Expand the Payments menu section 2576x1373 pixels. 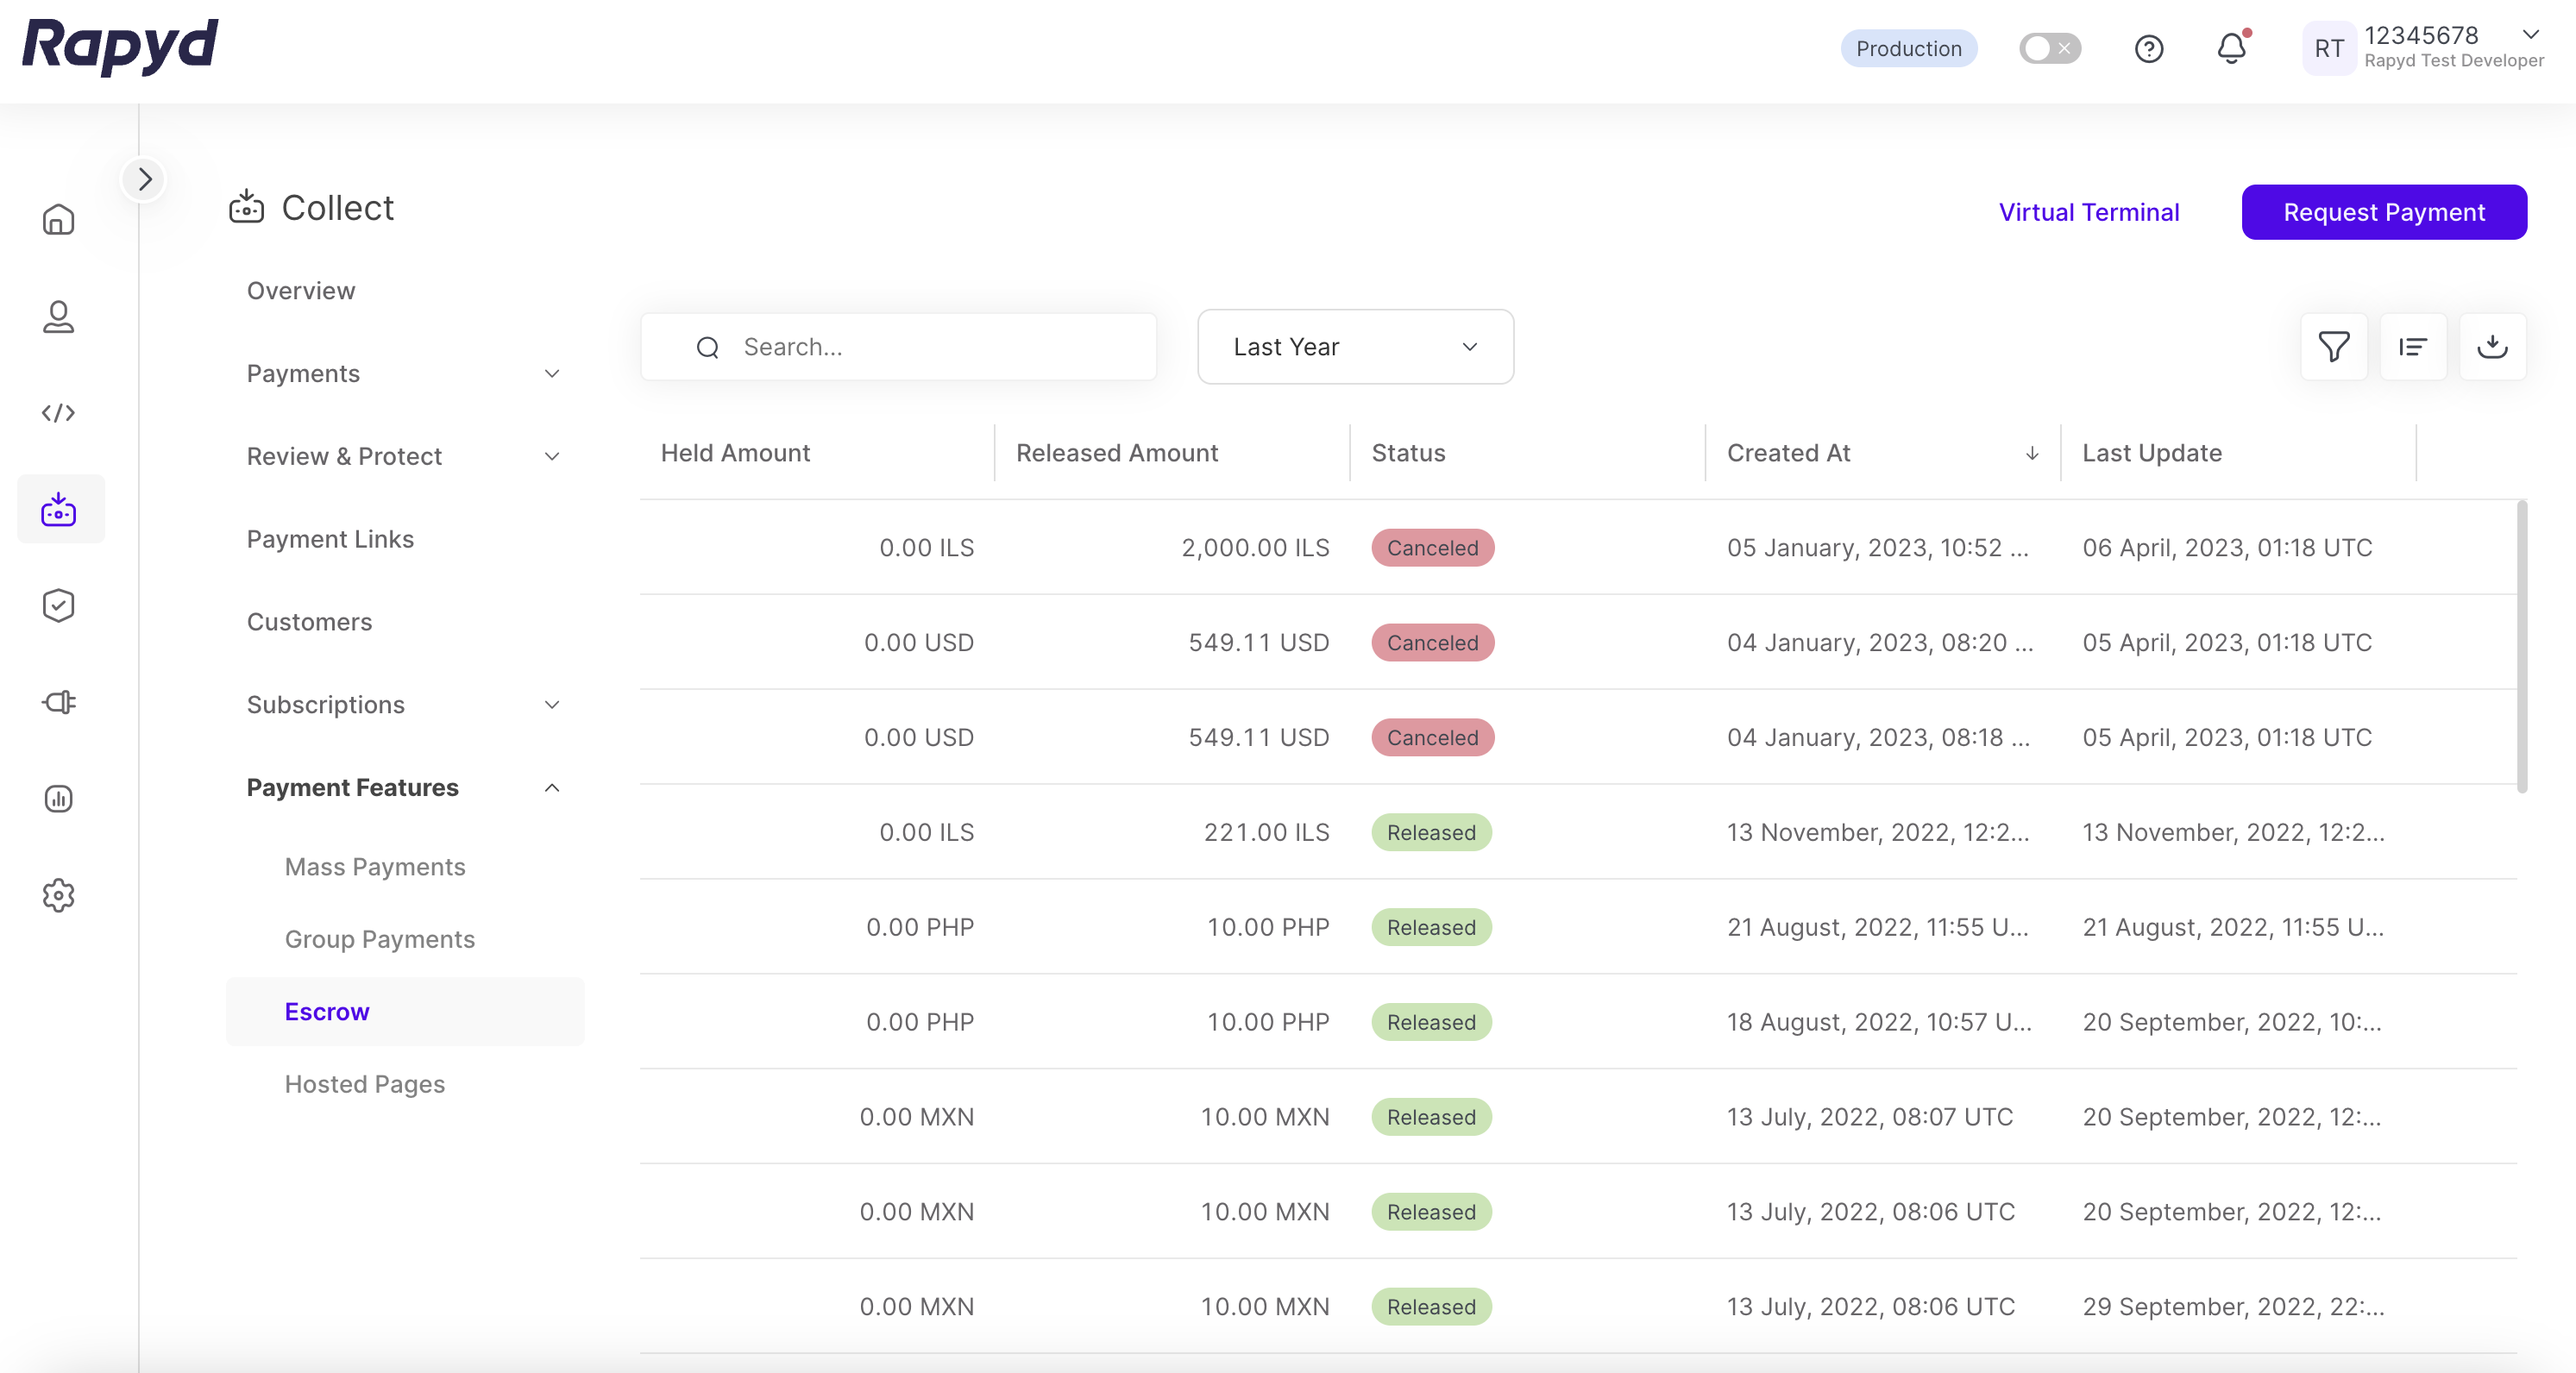(551, 373)
